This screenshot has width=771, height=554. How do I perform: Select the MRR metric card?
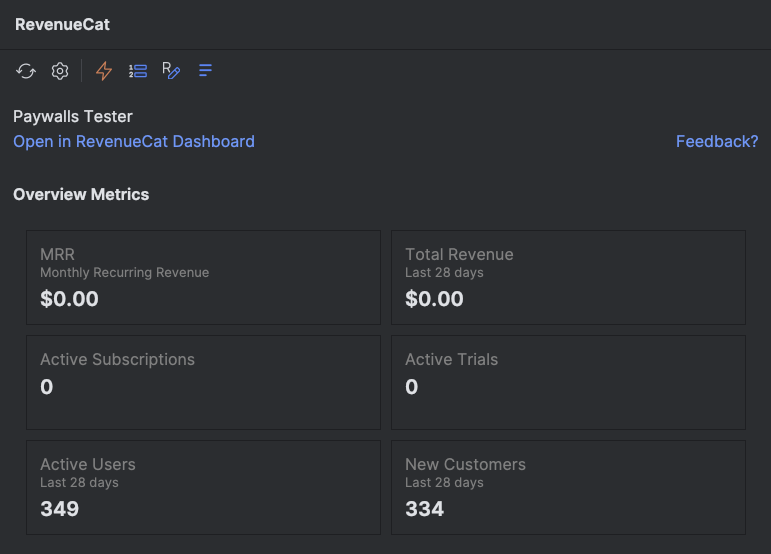204,277
